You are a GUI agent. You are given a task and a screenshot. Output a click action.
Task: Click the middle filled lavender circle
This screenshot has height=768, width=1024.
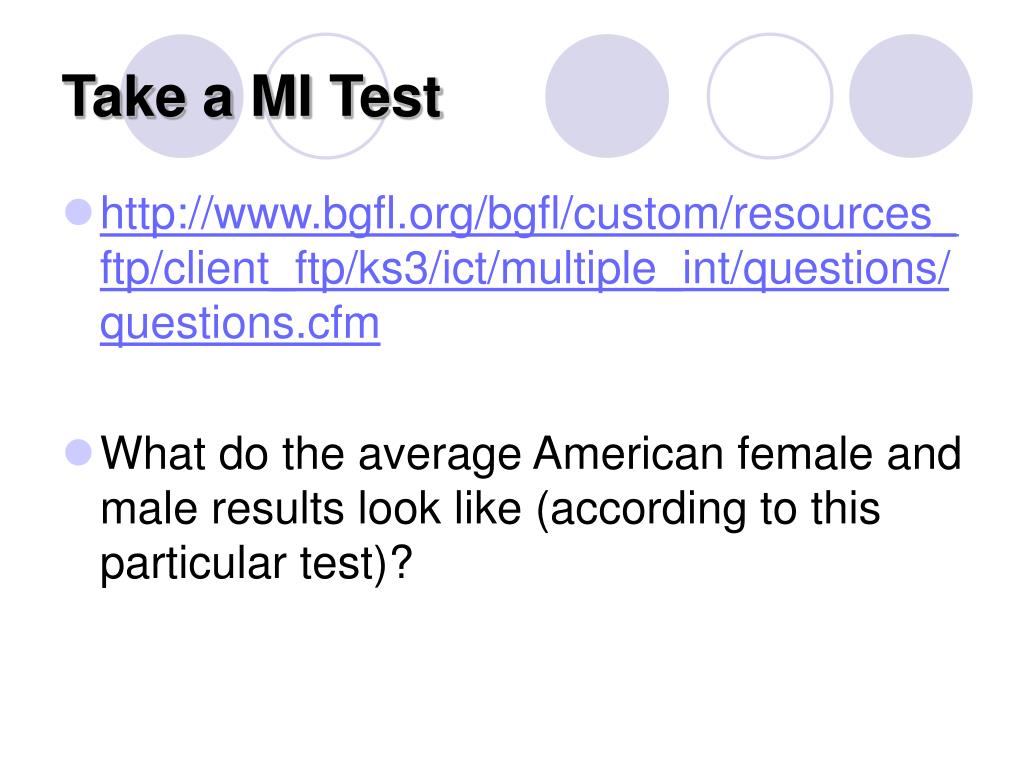(x=607, y=96)
